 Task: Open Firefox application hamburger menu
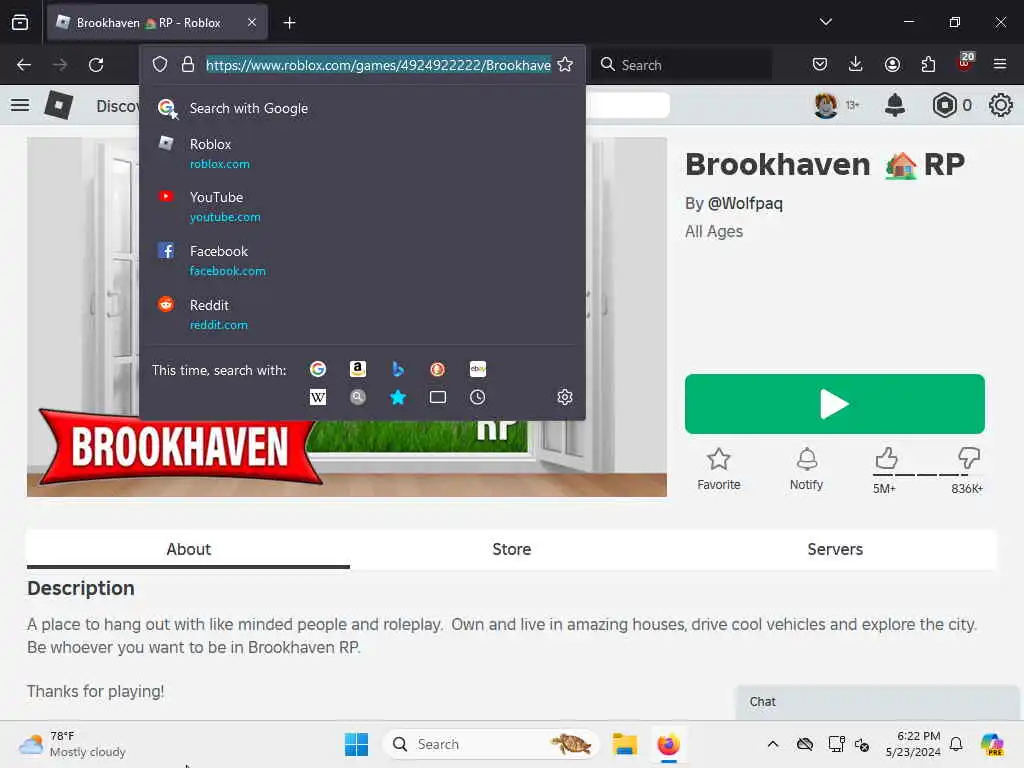[1000, 64]
